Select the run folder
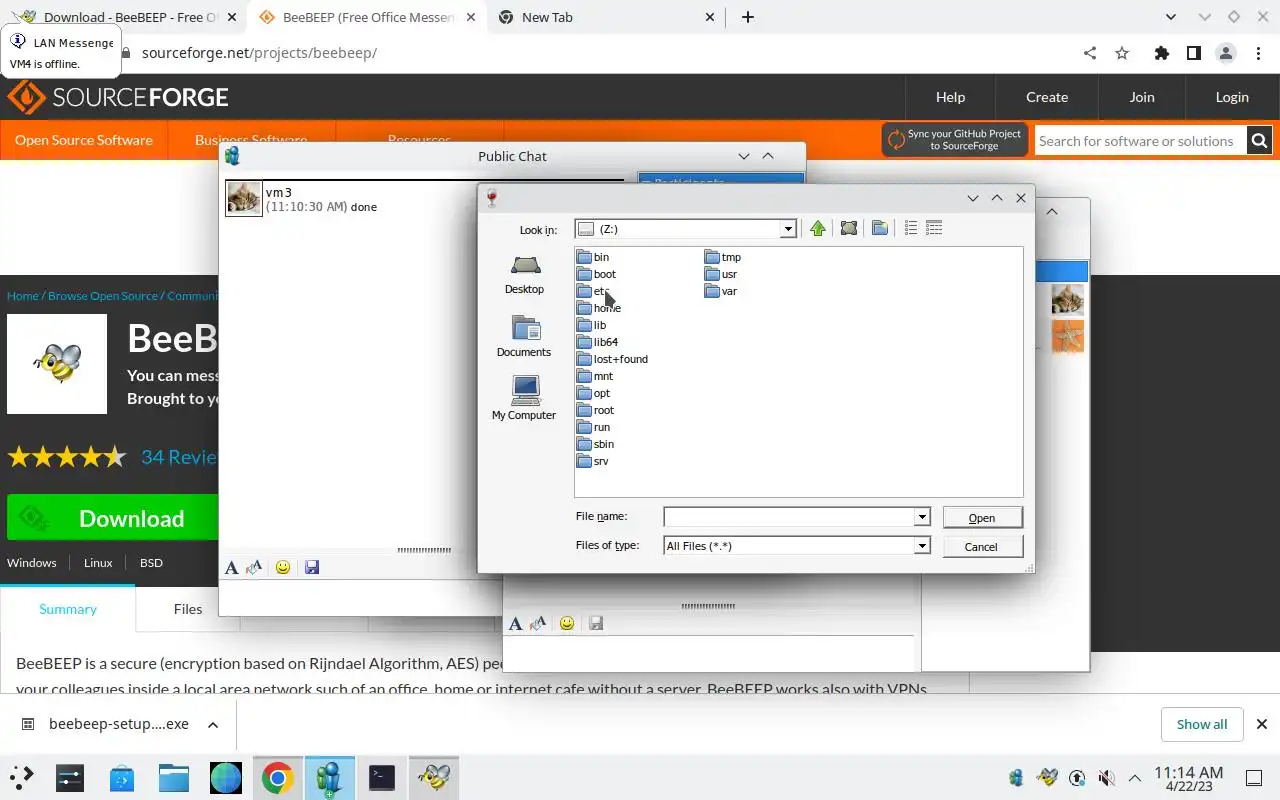The width and height of the screenshot is (1280, 800). [594, 427]
